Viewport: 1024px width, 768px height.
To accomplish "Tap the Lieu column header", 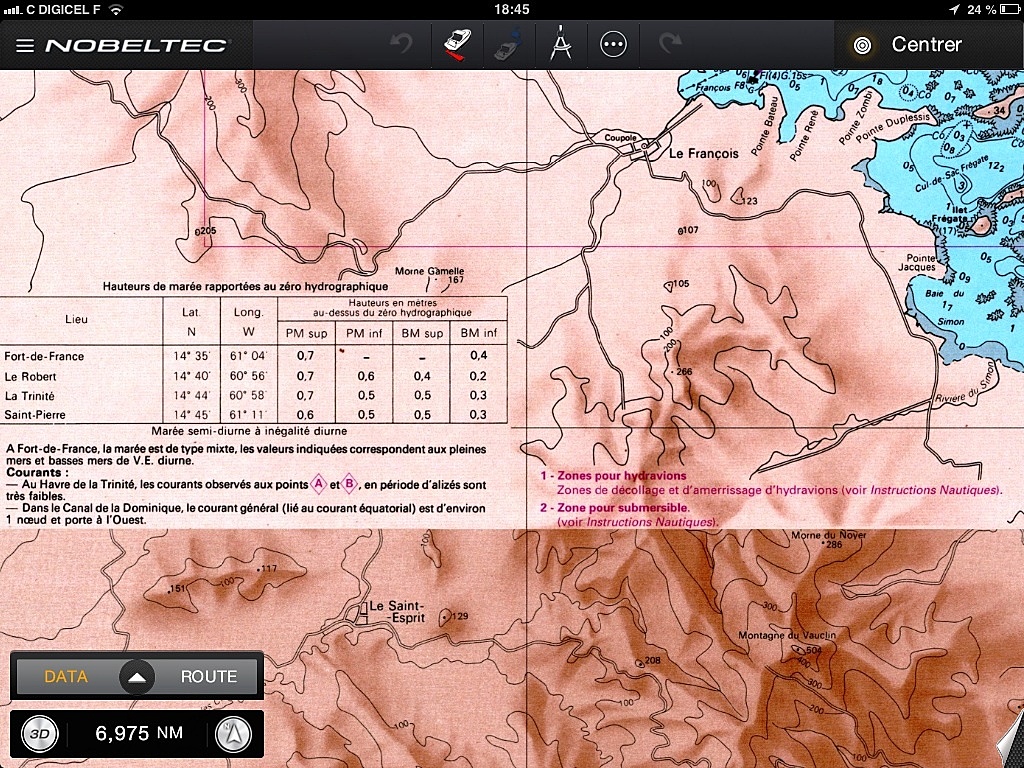I will pos(76,319).
